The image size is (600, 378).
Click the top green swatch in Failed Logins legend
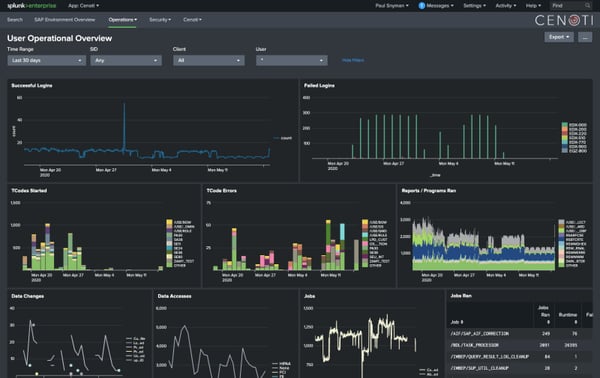(x=564, y=125)
